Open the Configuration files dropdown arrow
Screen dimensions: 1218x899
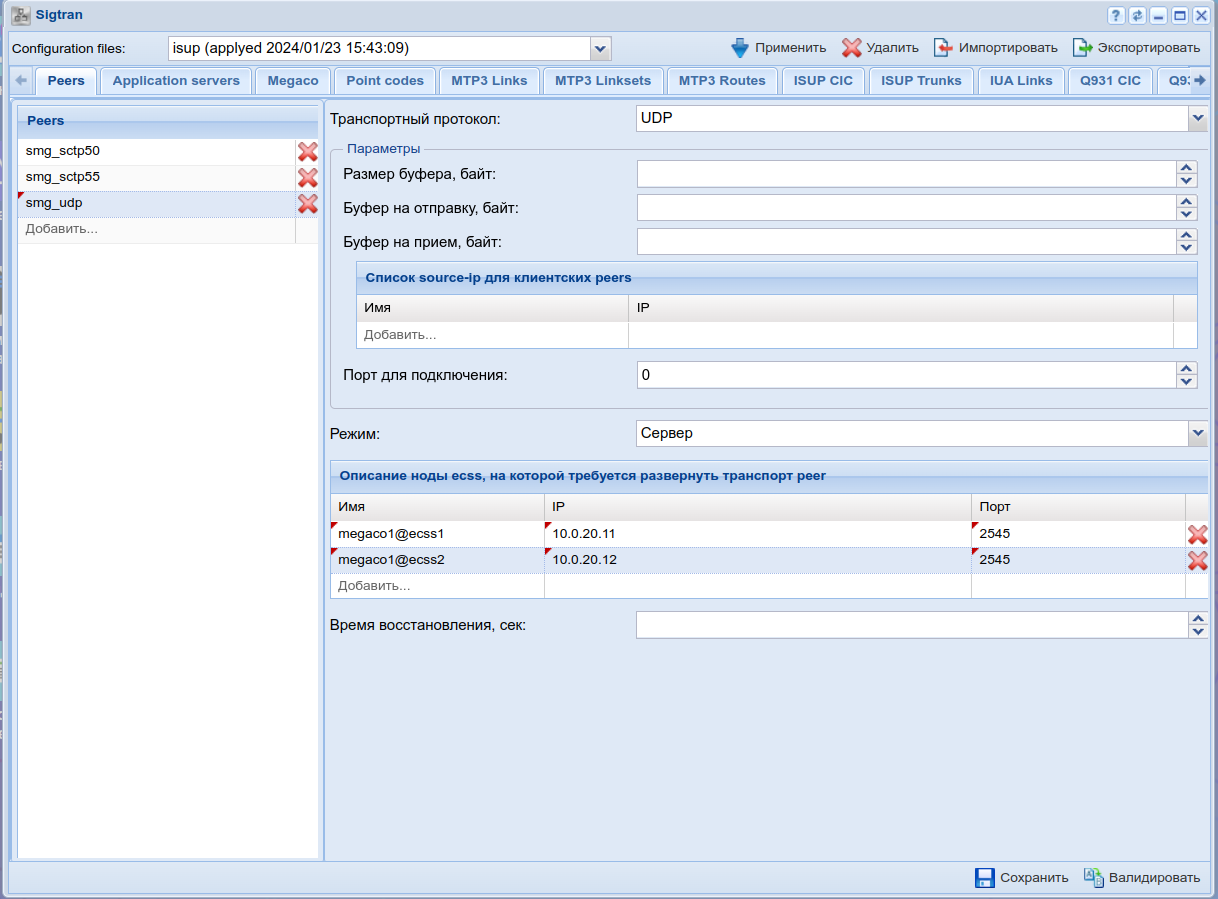[x=600, y=48]
